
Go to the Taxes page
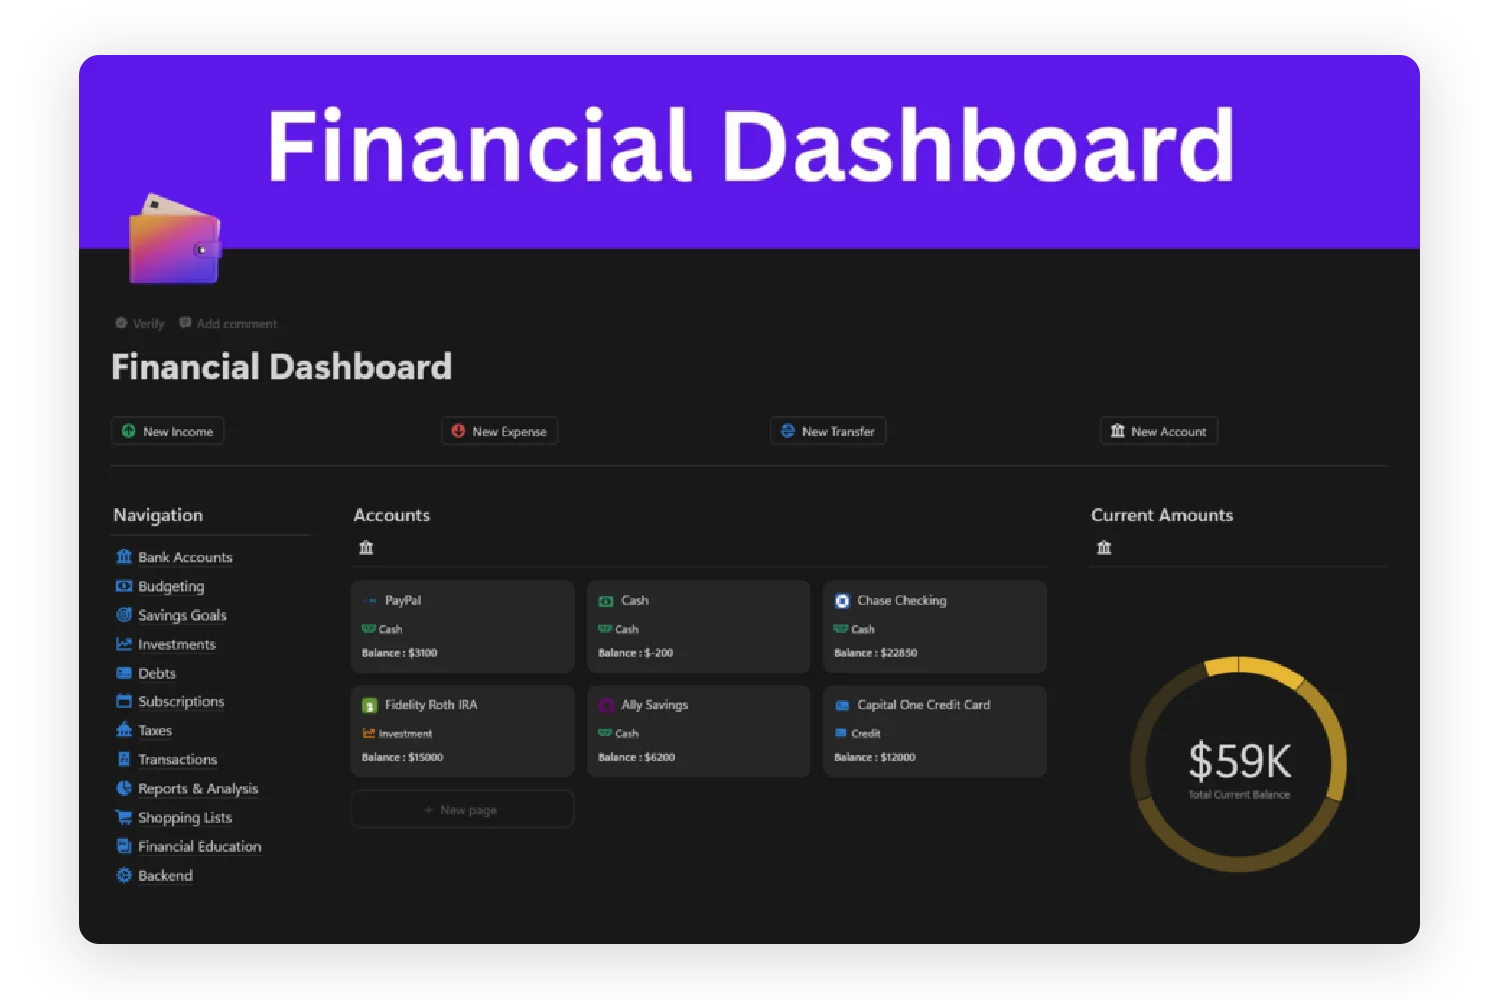155,730
